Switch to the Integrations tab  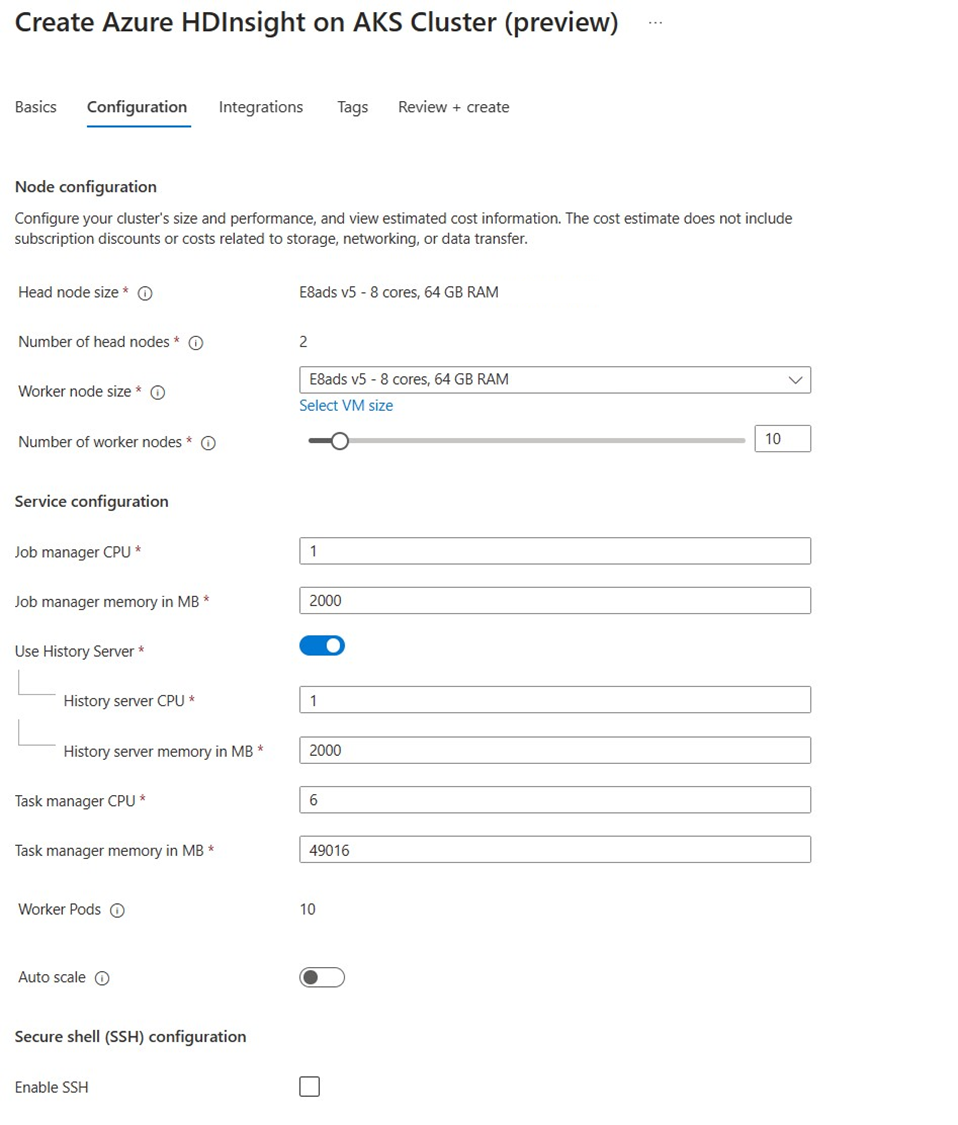coord(260,107)
